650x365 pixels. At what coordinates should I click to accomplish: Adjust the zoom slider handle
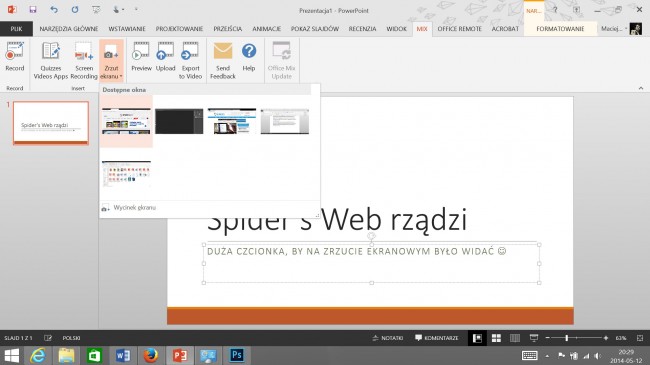pos(567,338)
